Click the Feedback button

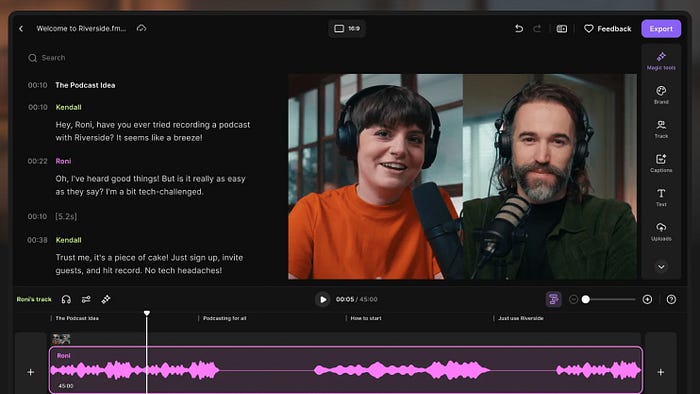click(x=608, y=29)
